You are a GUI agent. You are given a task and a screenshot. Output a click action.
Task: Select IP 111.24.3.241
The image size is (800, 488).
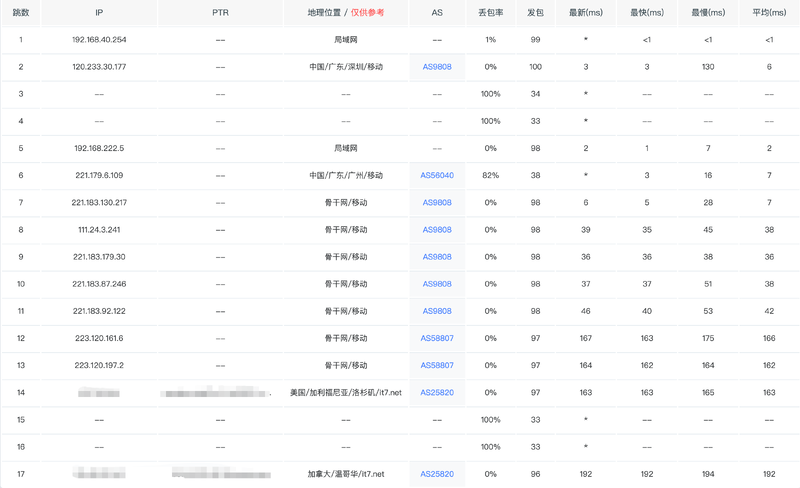[x=99, y=230]
